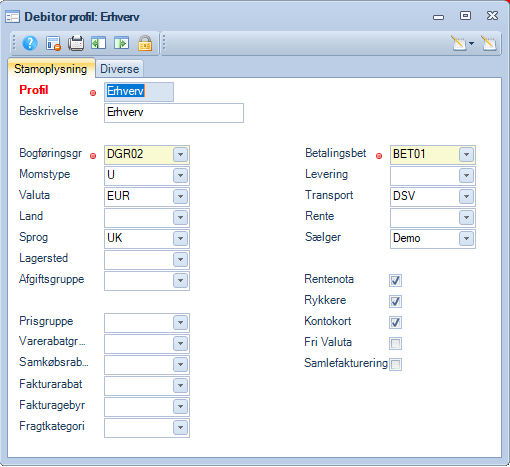This screenshot has width=510, height=467.
Task: Click the delete record icon in toolbar
Action: pyautogui.click(x=53, y=43)
